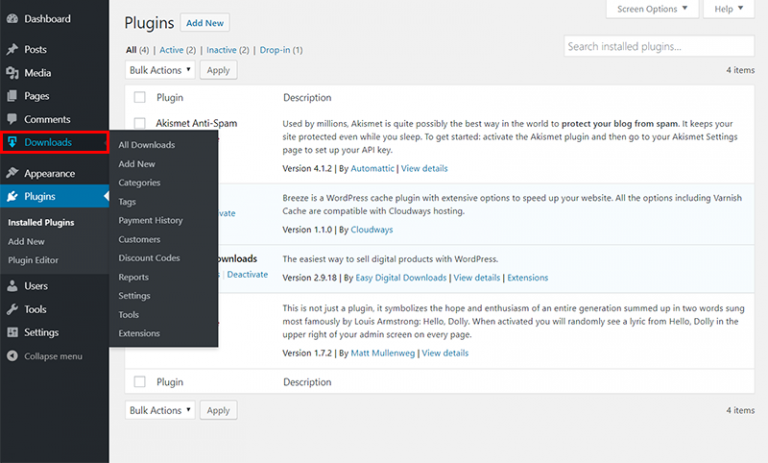768x463 pixels.
Task: Click the Users person icon
Action: 12,286
